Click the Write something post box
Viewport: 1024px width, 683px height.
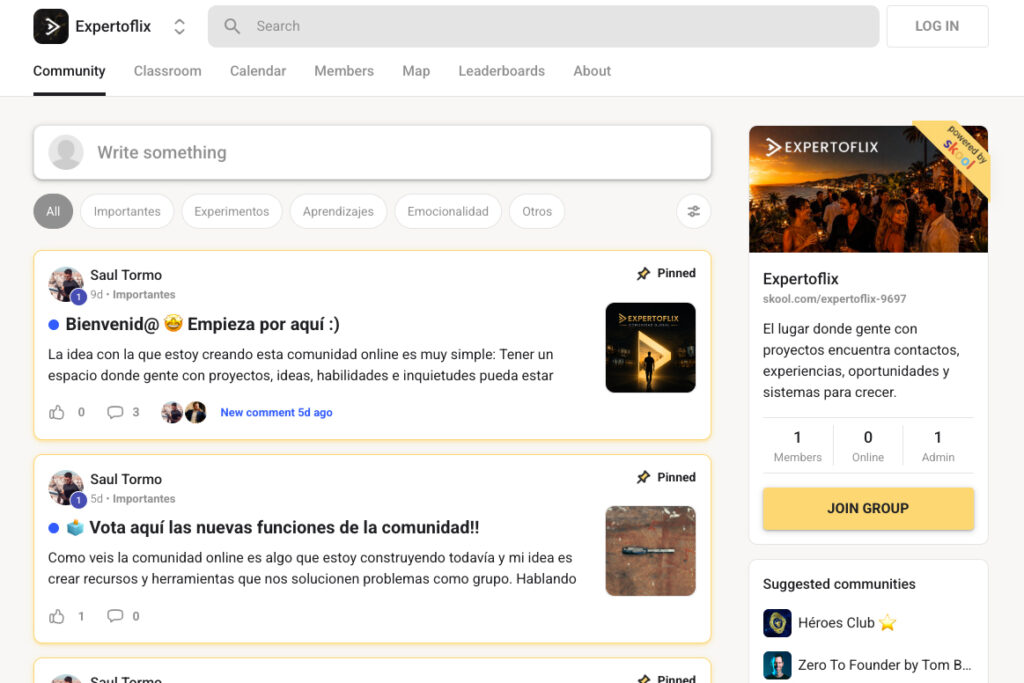click(x=372, y=153)
